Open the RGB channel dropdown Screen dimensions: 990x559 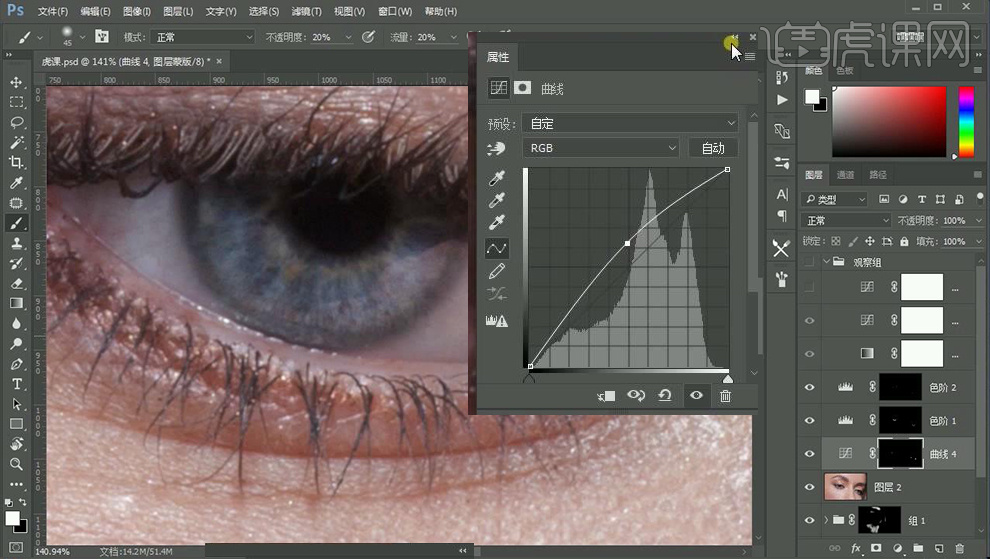click(x=601, y=148)
